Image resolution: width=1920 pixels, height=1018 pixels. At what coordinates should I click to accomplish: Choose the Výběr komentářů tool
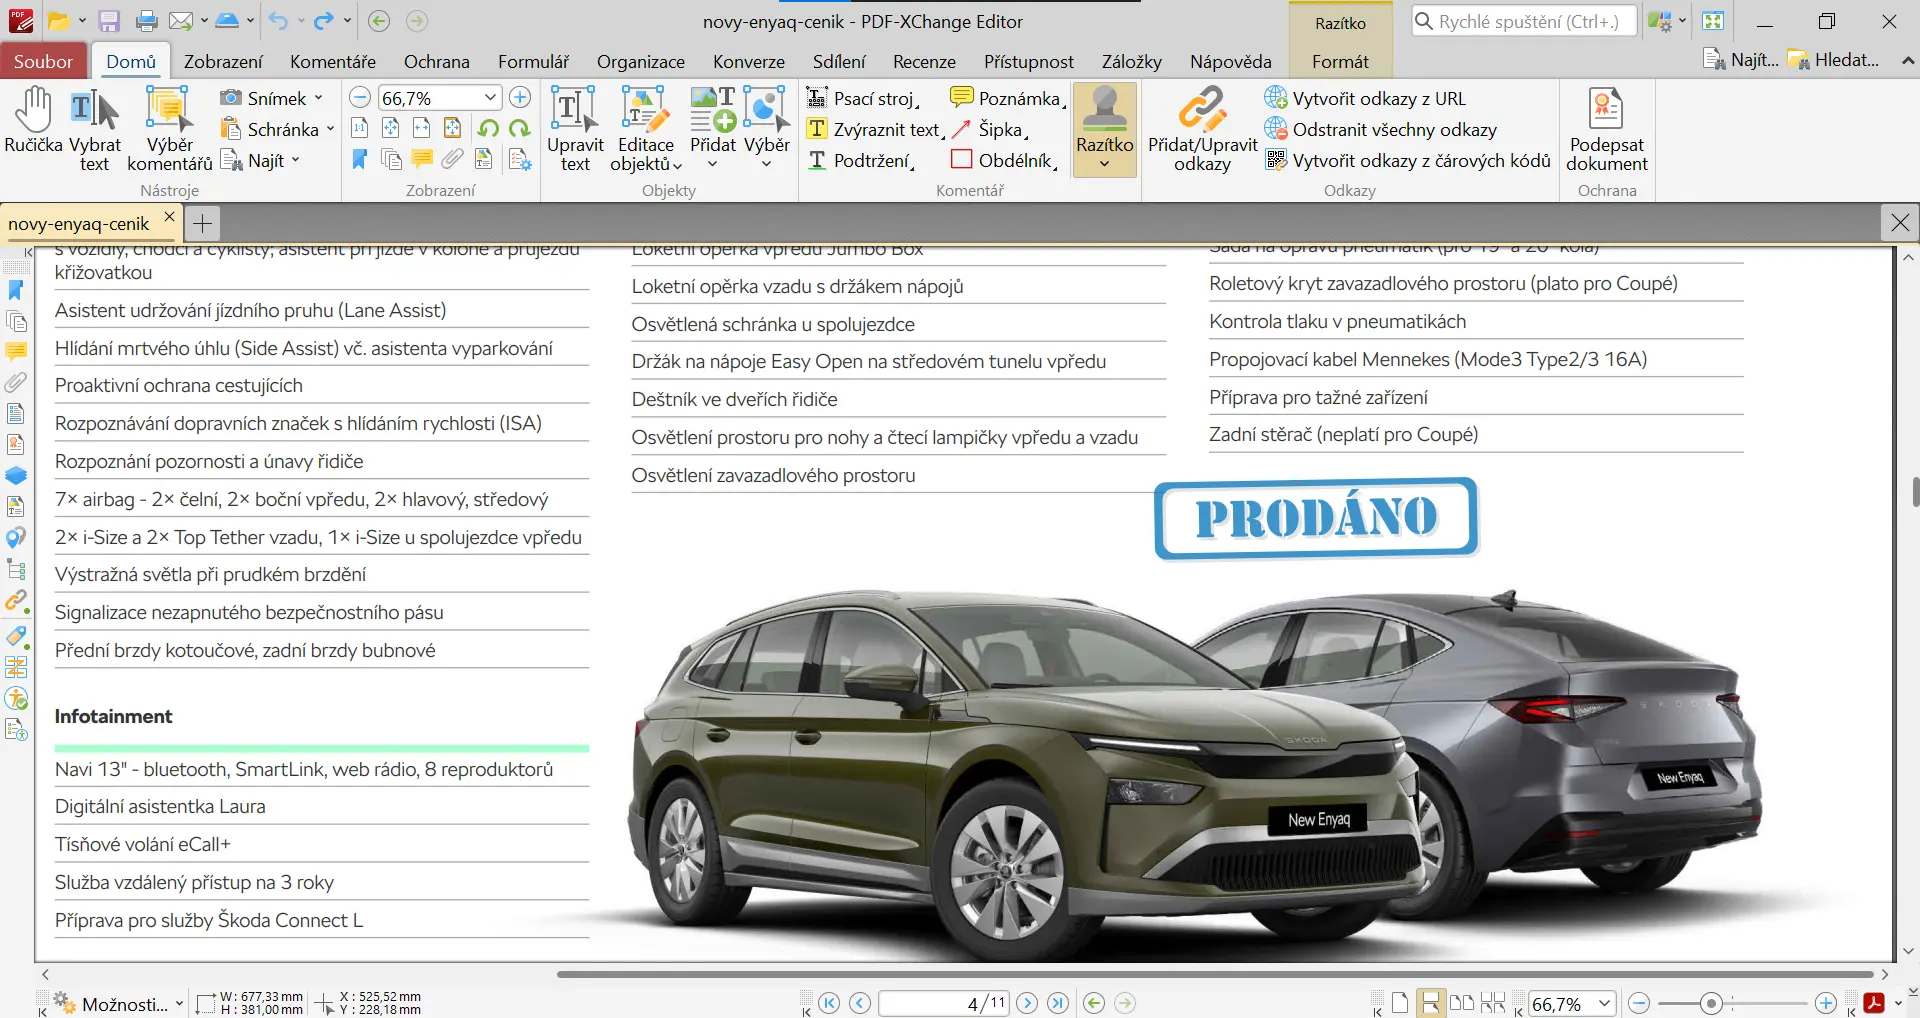click(170, 129)
